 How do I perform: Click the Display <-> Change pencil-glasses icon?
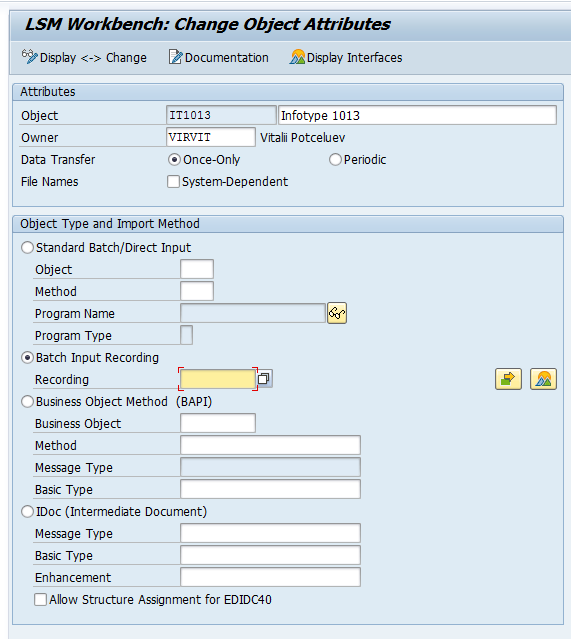pyautogui.click(x=29, y=57)
